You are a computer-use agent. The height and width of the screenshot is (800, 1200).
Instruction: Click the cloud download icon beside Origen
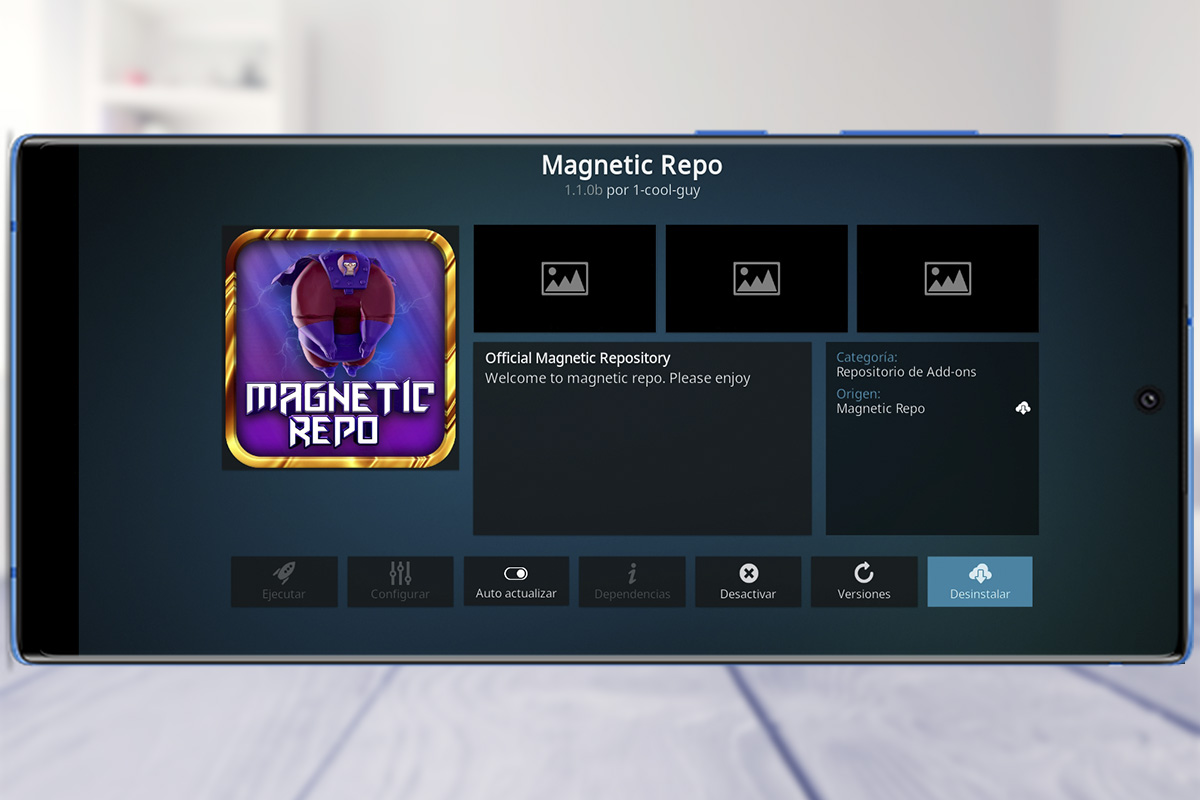pos(1022,408)
